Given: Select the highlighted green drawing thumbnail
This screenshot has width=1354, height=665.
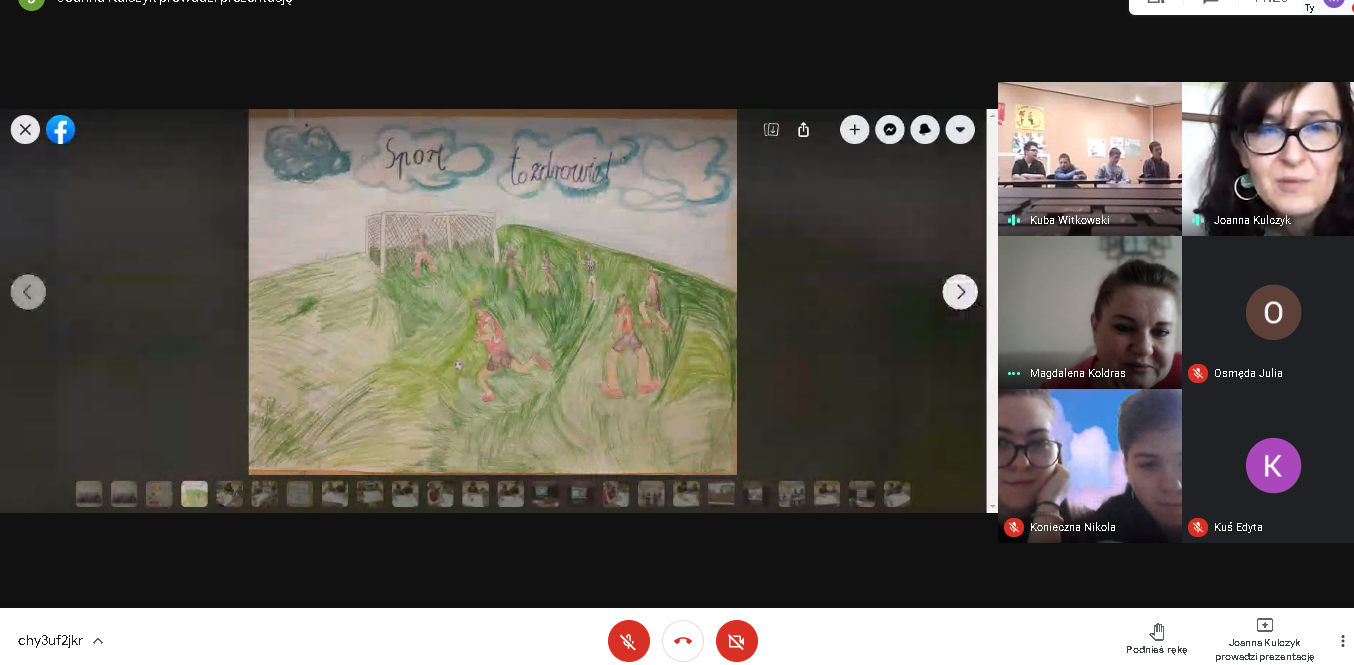Looking at the screenshot, I should [x=194, y=494].
